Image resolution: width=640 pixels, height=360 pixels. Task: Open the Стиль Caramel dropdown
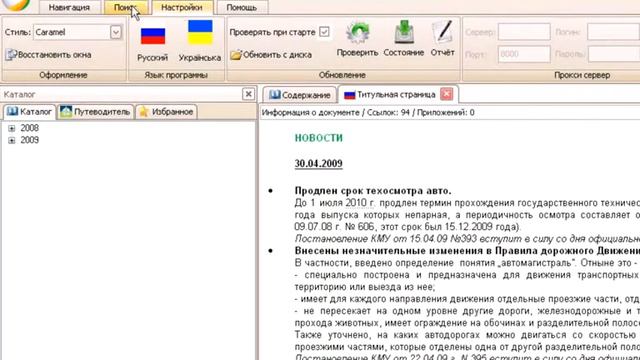[x=116, y=32]
